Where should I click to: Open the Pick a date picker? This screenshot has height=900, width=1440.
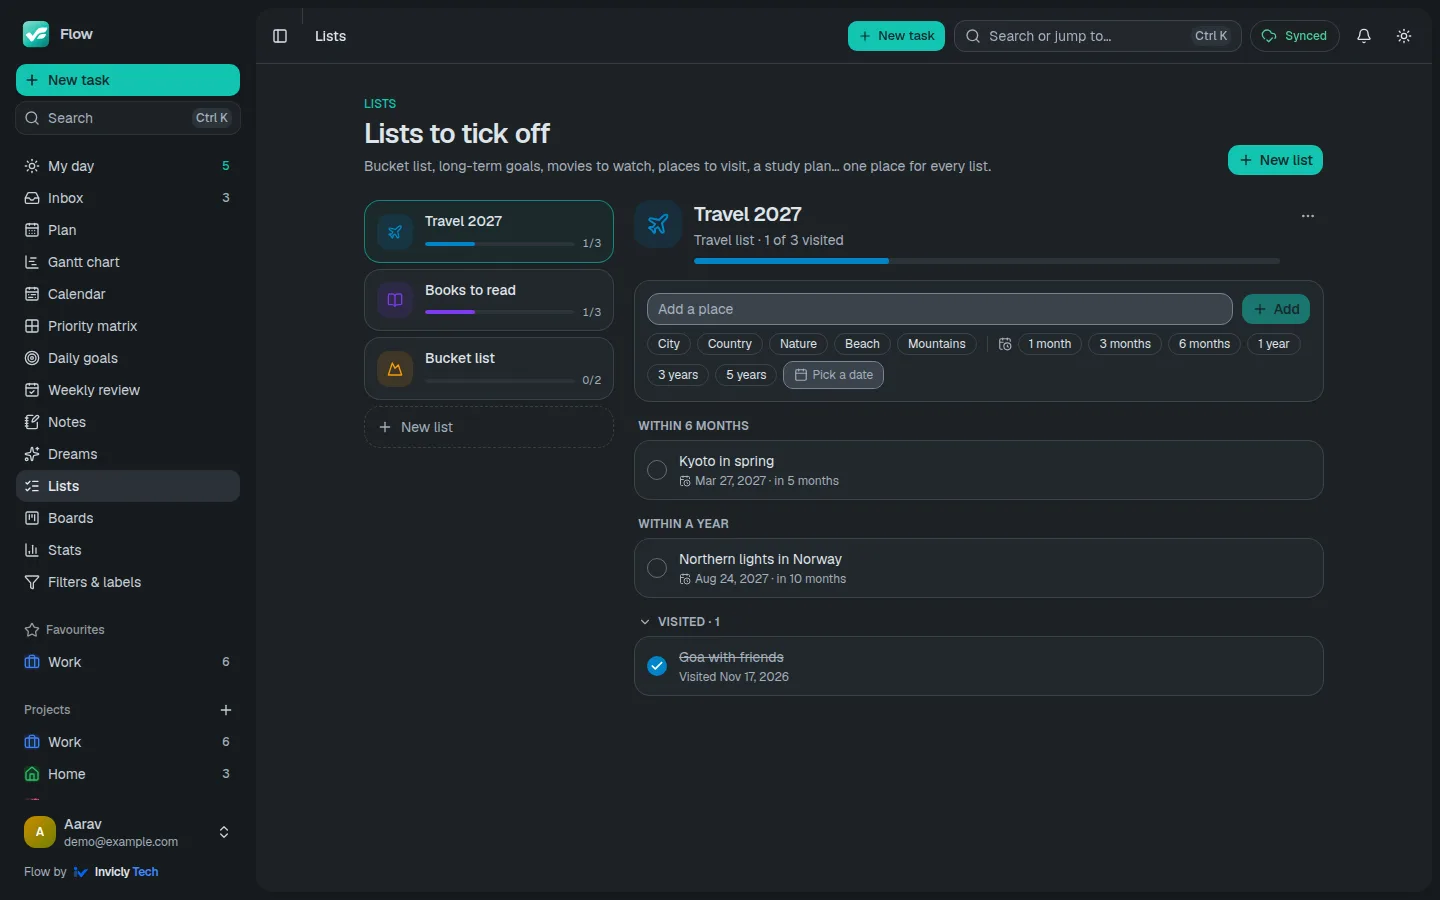tap(833, 375)
